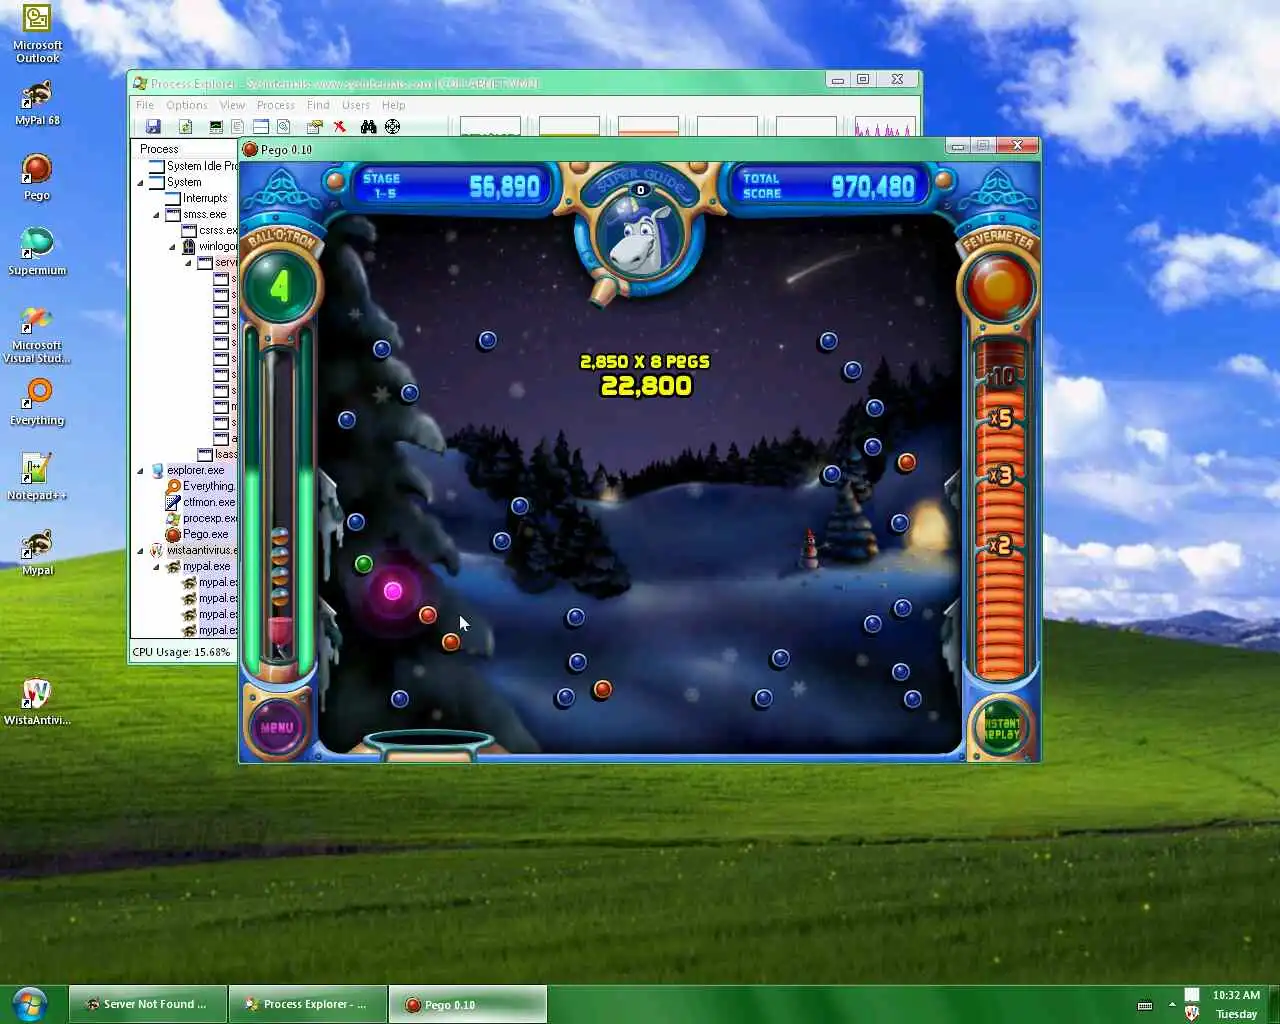Click the glowing purple peg
The height and width of the screenshot is (1024, 1280).
pyautogui.click(x=393, y=591)
